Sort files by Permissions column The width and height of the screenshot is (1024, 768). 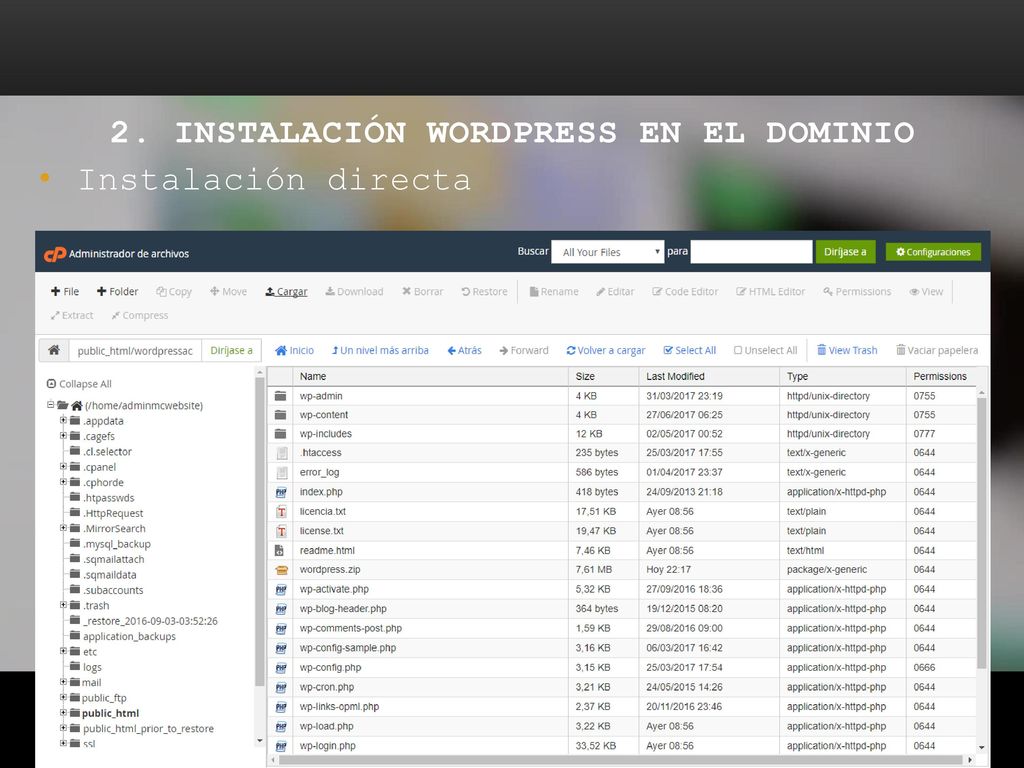(x=941, y=376)
